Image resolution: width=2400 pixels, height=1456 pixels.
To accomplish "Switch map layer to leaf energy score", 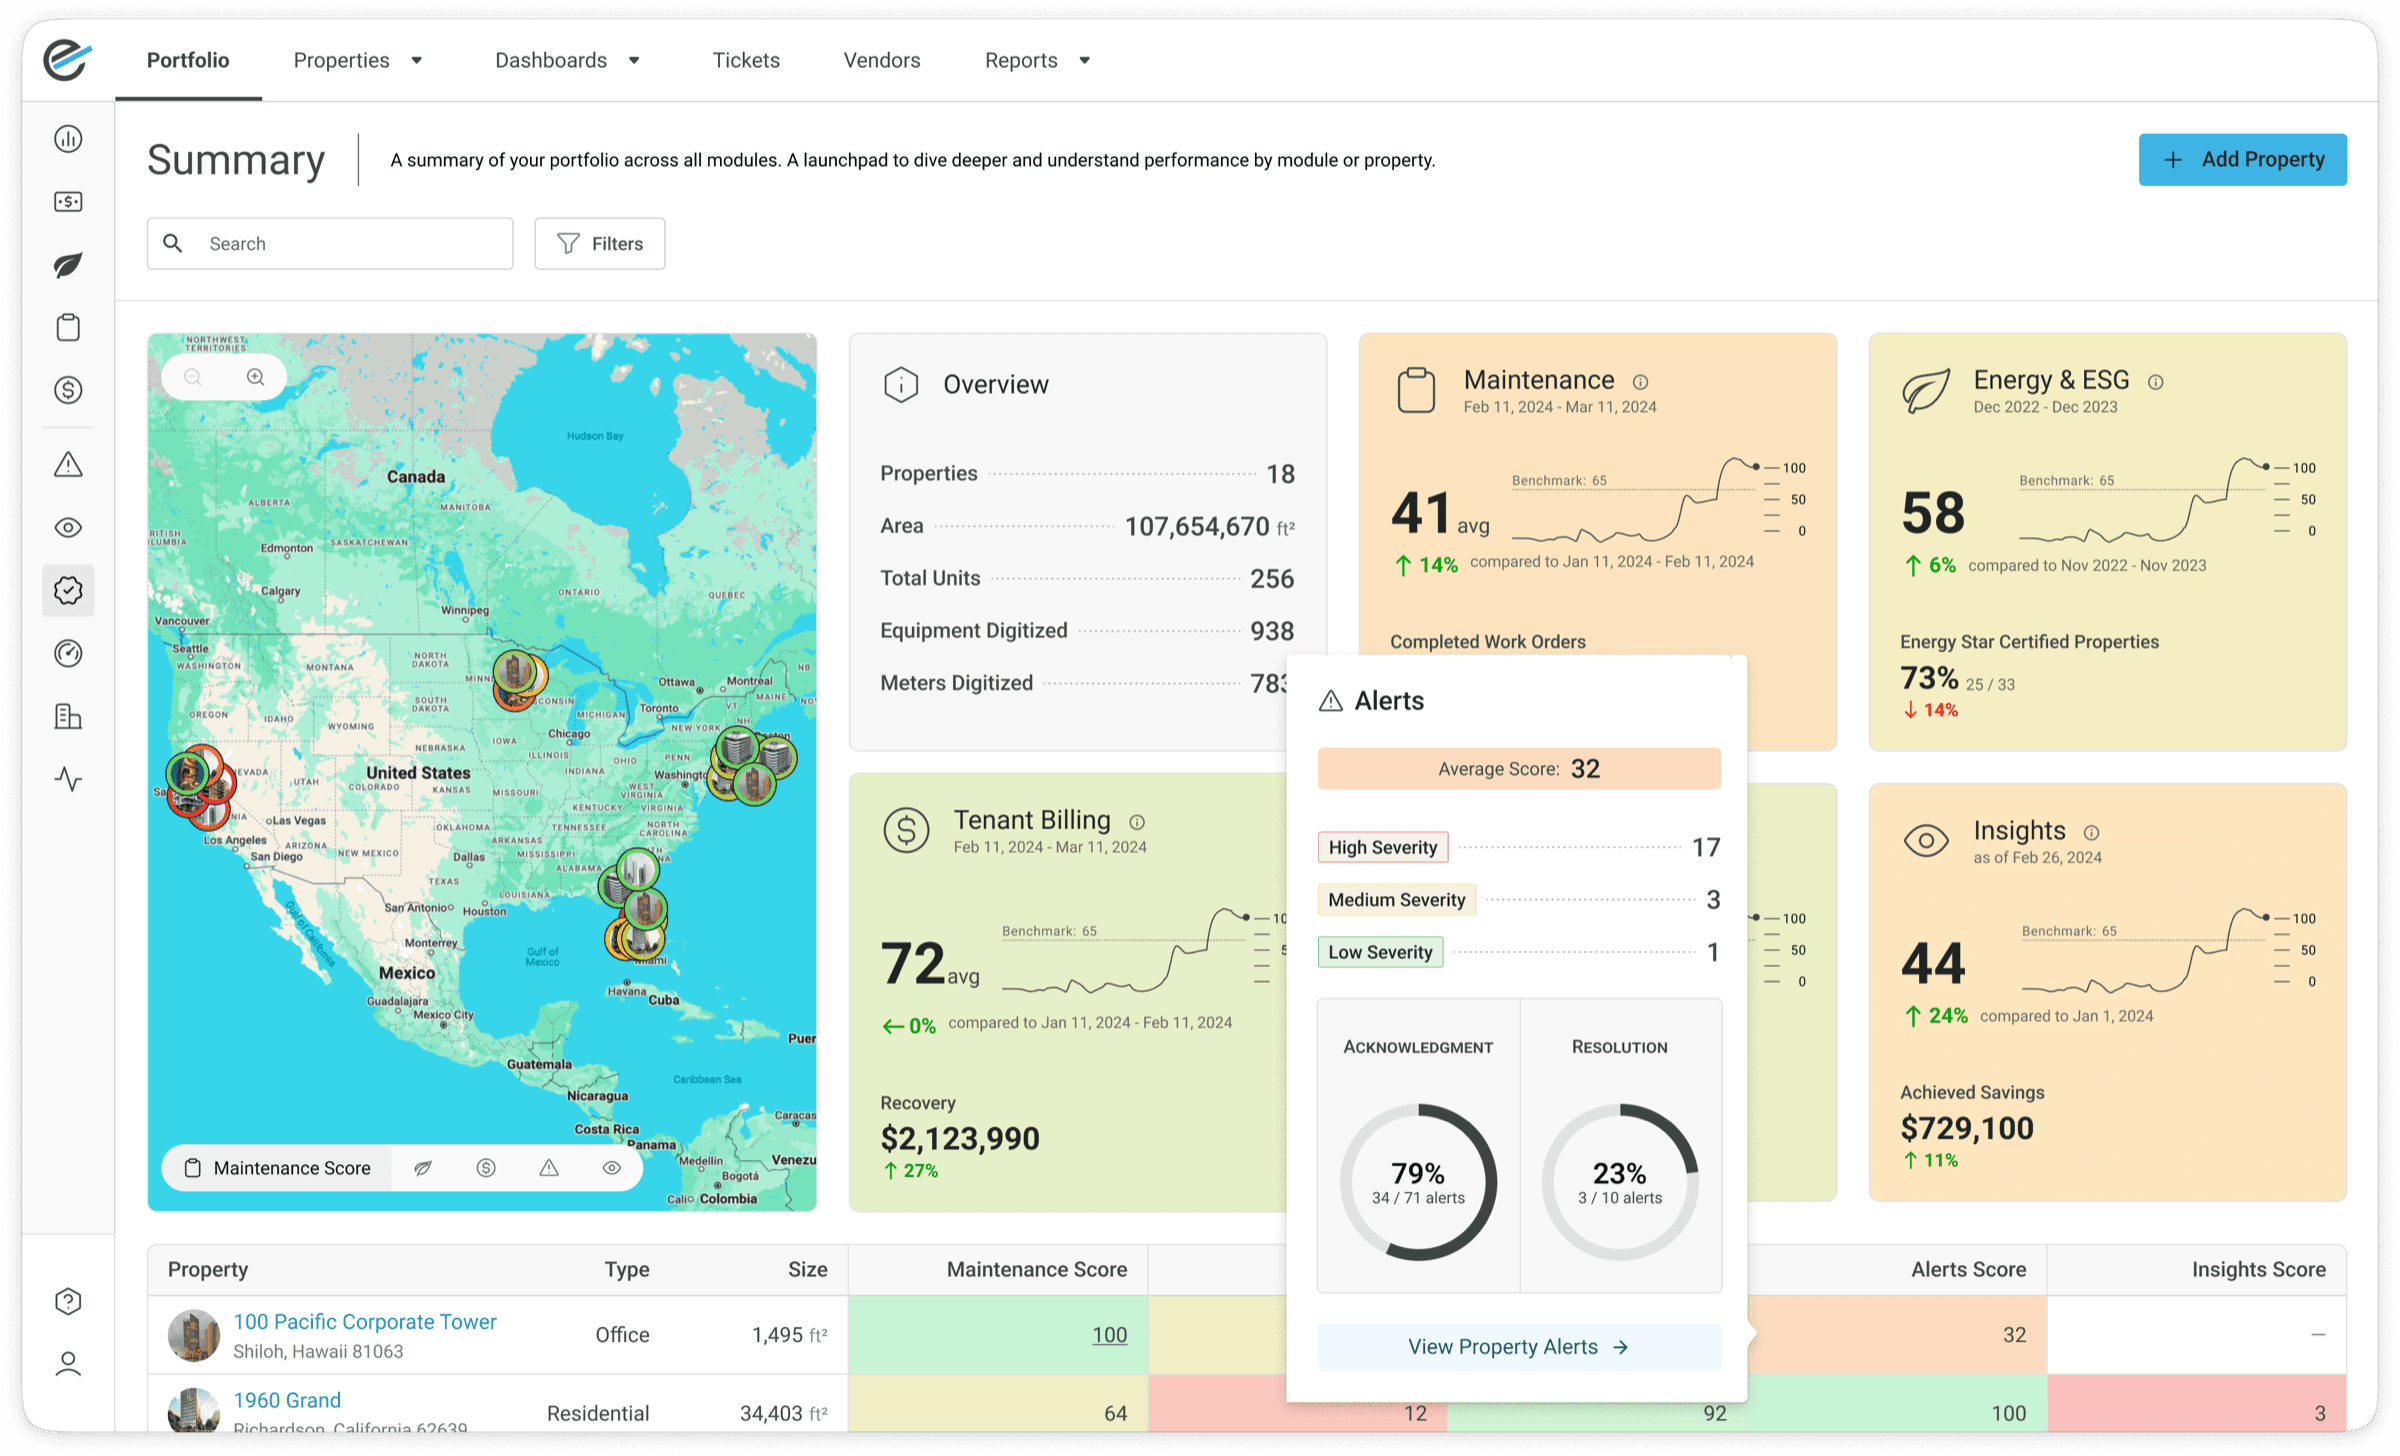I will [x=423, y=1168].
